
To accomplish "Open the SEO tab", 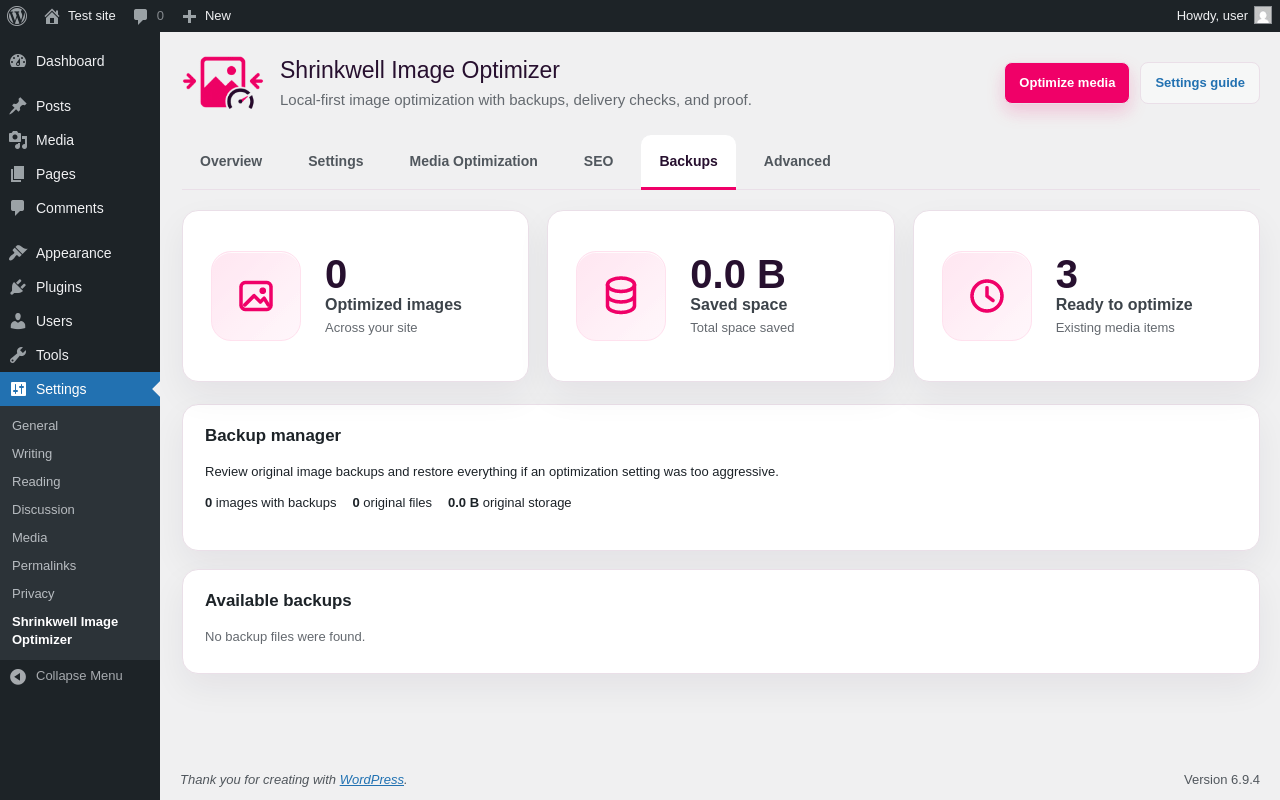I will point(599,161).
